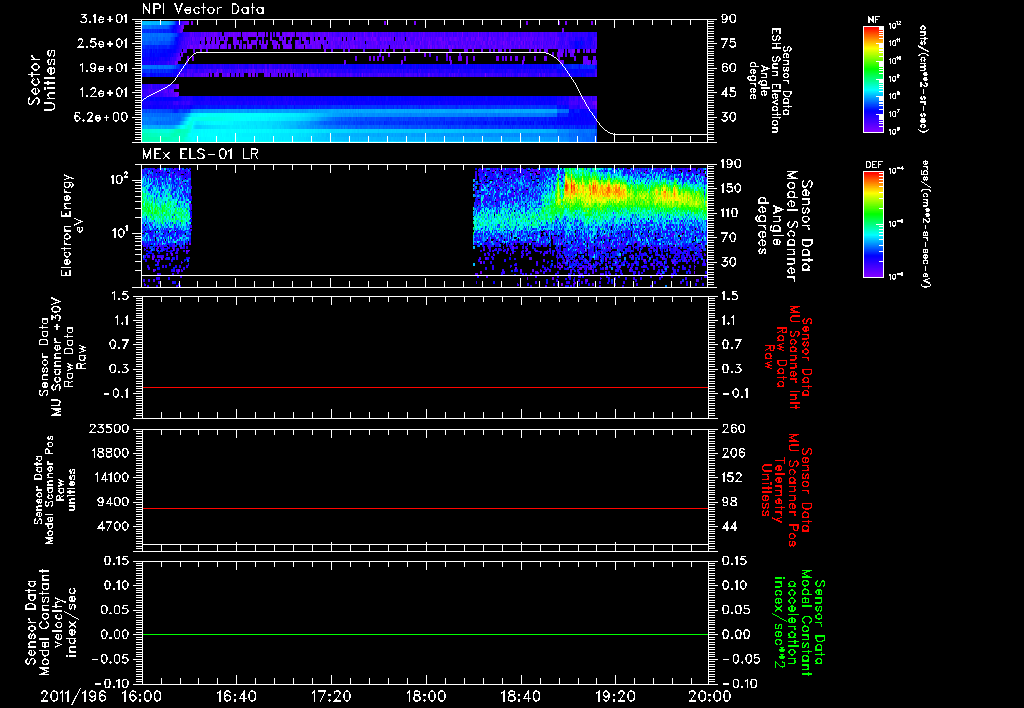Screen dimensions: 1024x708
Task: Click the "190" scanner angle tick label
Action: click(x=732, y=164)
